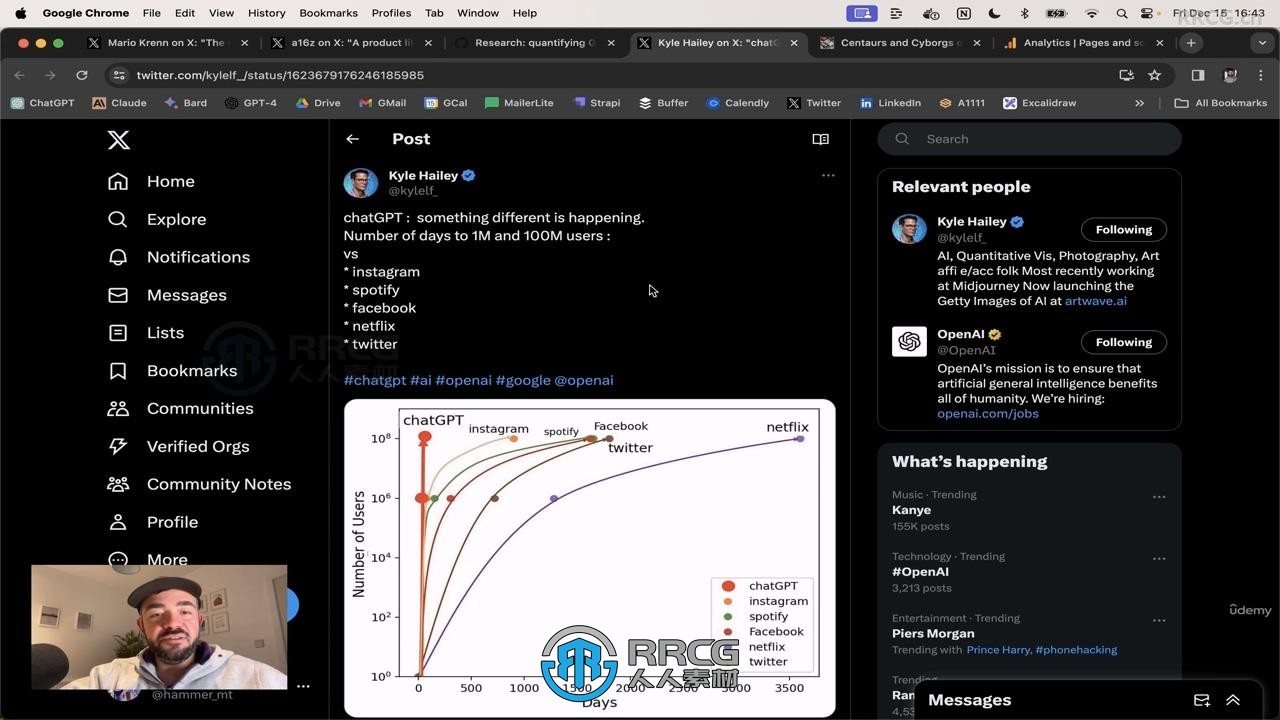The image size is (1280, 720).
Task: Click the Prince Harry, #phonehacking link
Action: (x=1041, y=650)
